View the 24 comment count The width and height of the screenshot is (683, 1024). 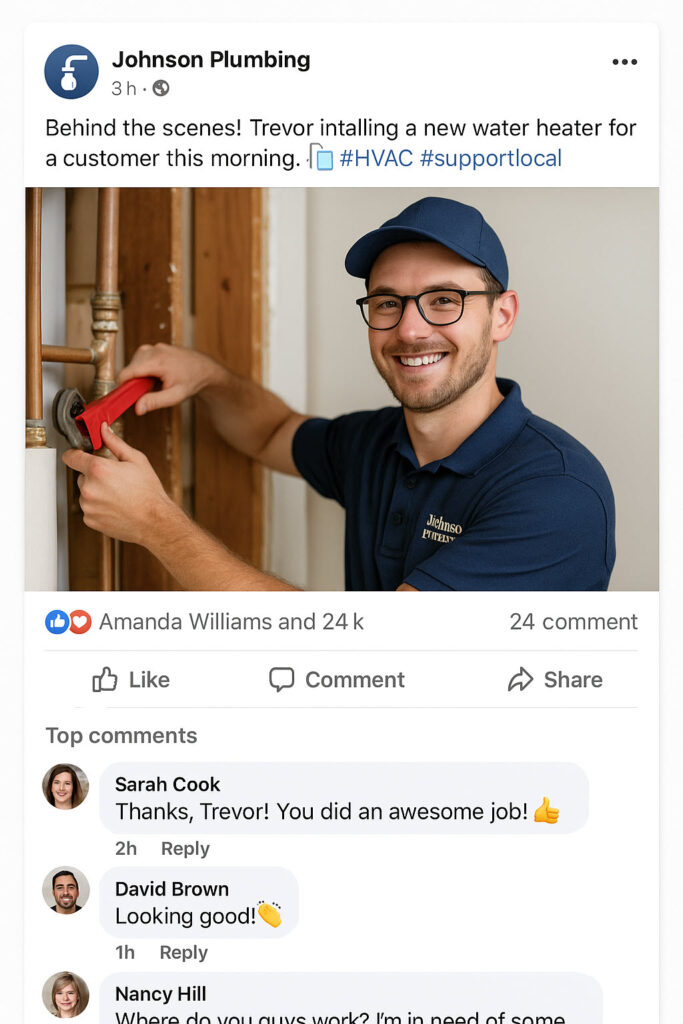[573, 622]
